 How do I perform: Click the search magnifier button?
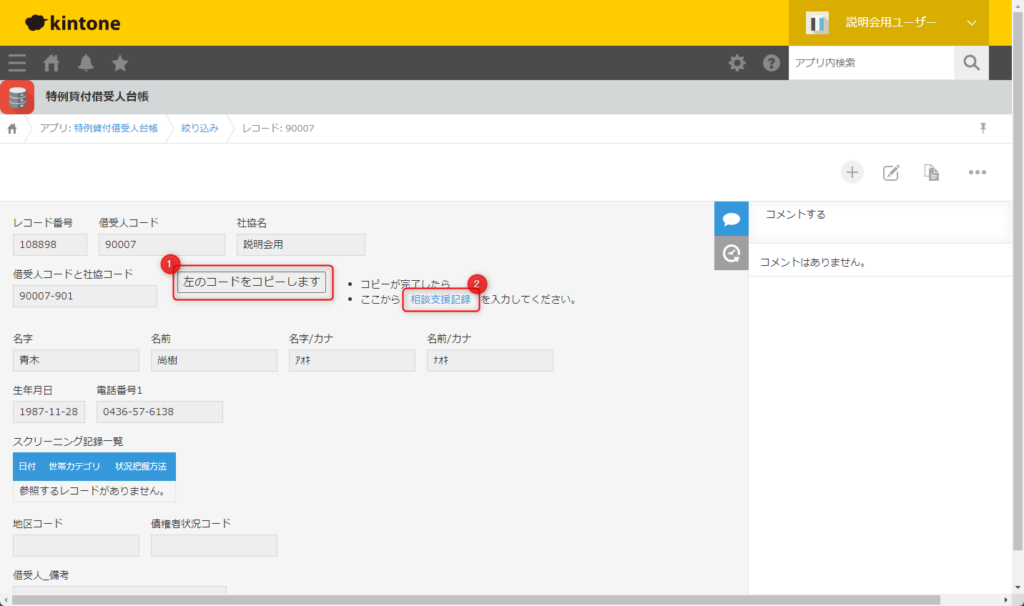point(971,63)
